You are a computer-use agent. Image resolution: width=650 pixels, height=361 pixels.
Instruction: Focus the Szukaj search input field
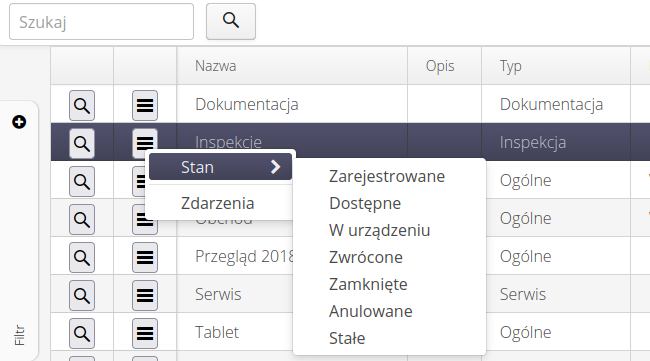coord(102,22)
